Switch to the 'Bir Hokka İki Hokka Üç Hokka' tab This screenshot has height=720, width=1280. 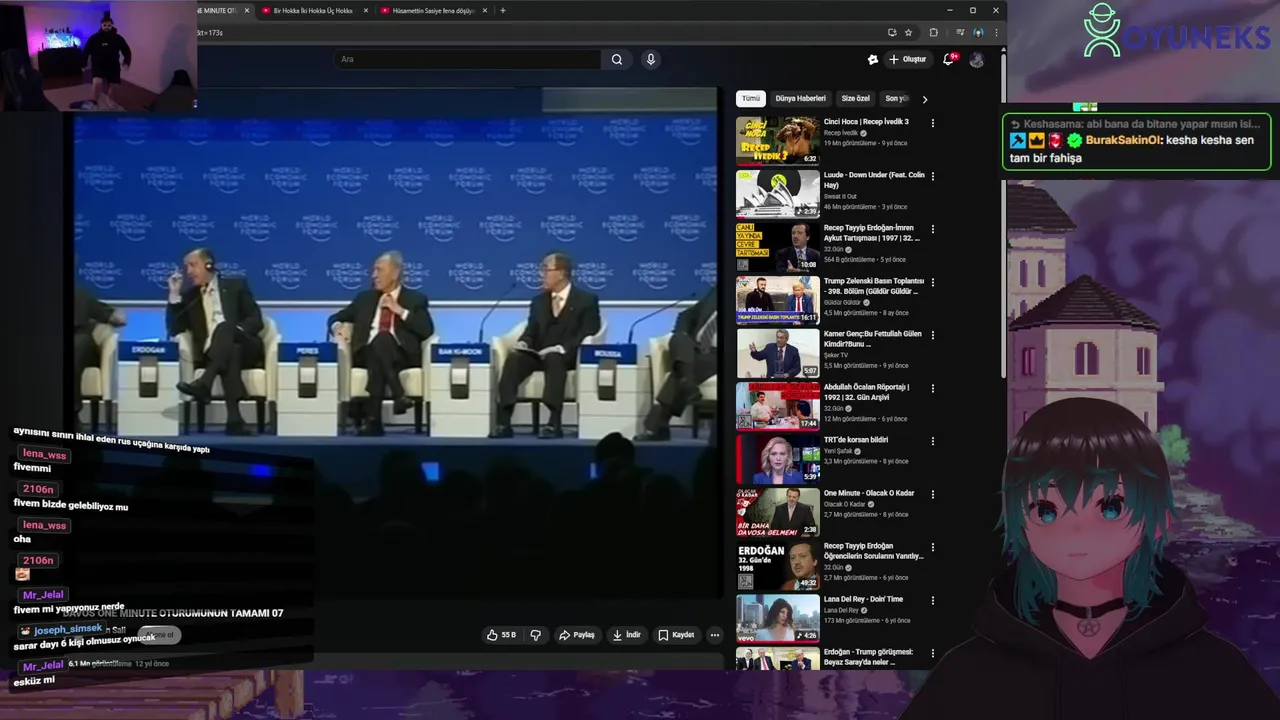click(x=313, y=10)
